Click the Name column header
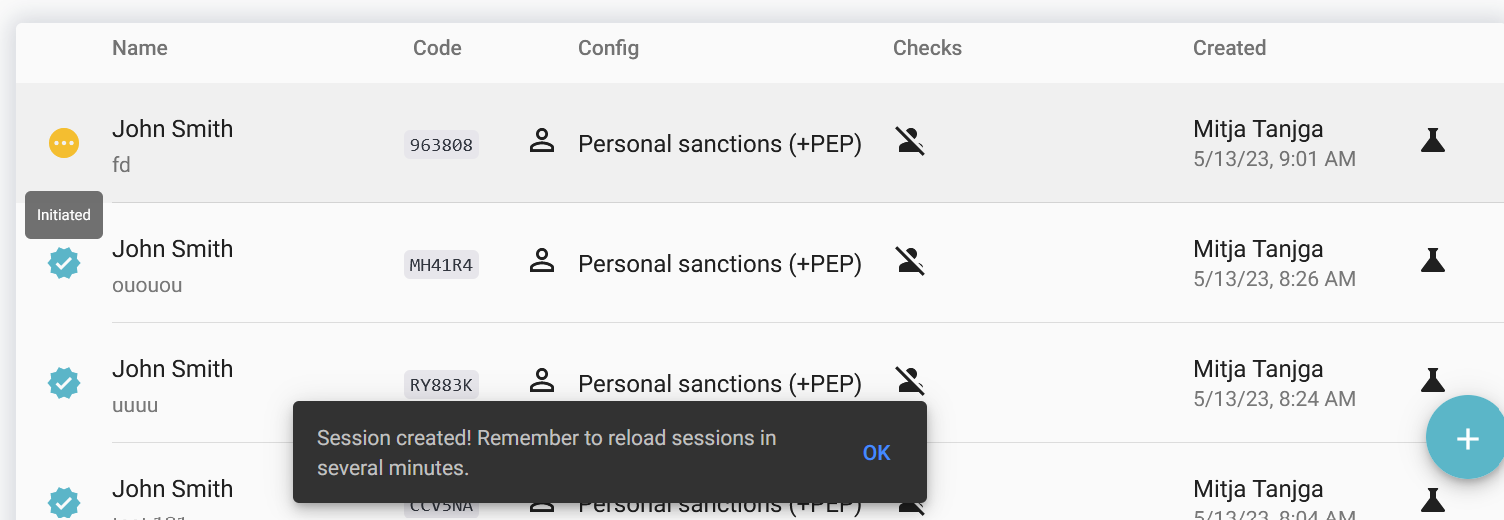The width and height of the screenshot is (1504, 520). click(140, 48)
